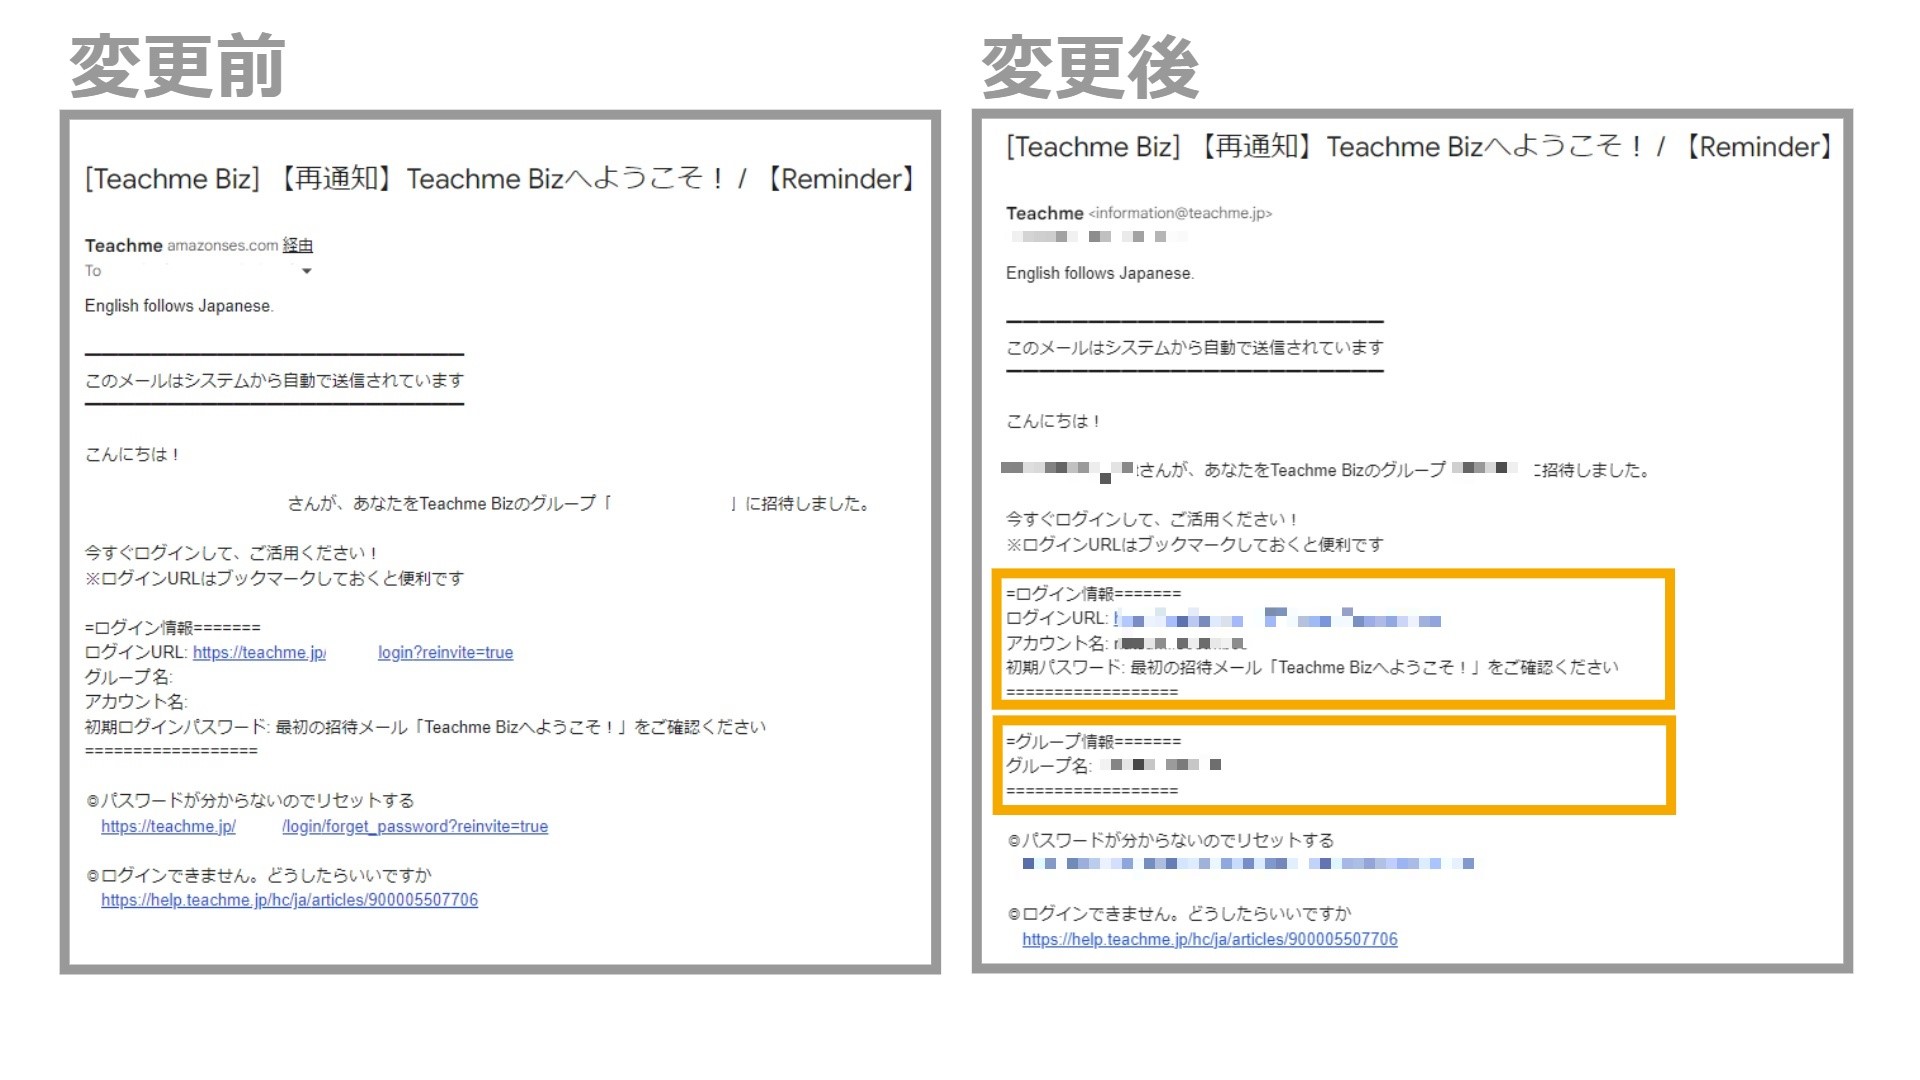Click グループ名 line in 変更後 email
The width and height of the screenshot is (1920, 1080).
[1114, 765]
